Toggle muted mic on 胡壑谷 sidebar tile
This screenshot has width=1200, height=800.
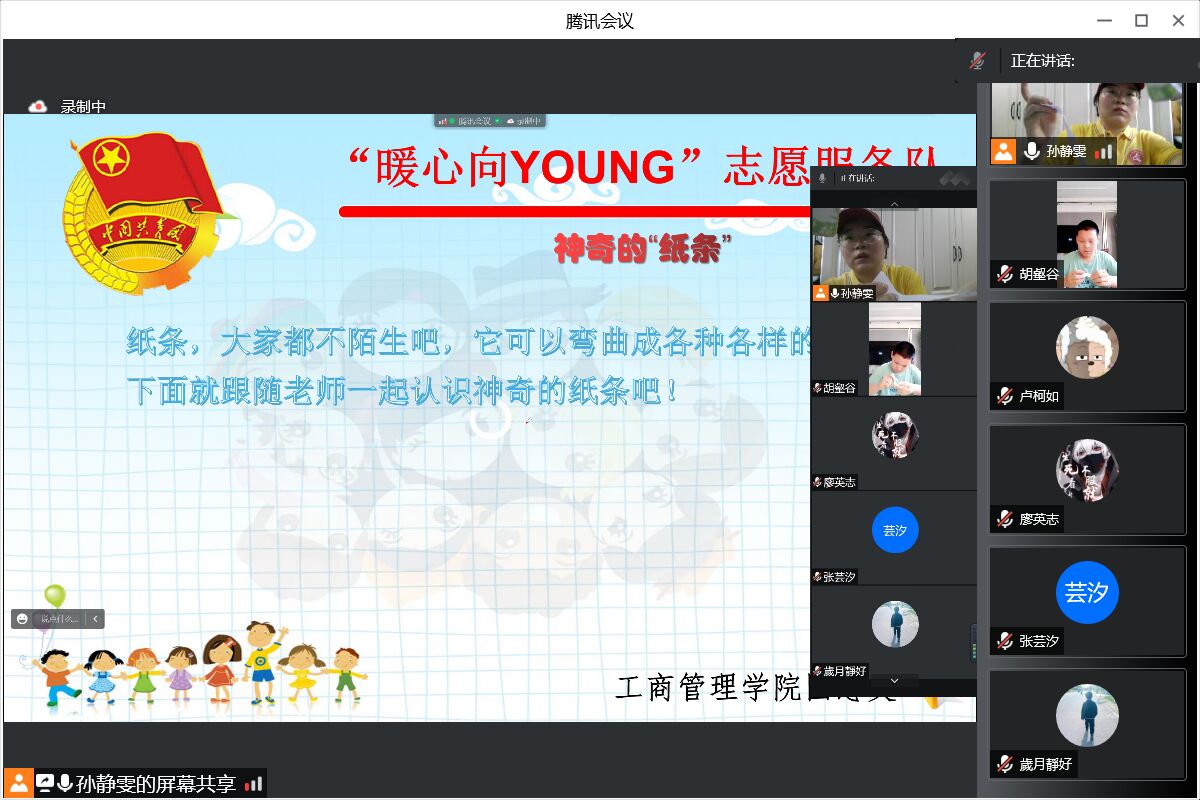coord(1005,274)
